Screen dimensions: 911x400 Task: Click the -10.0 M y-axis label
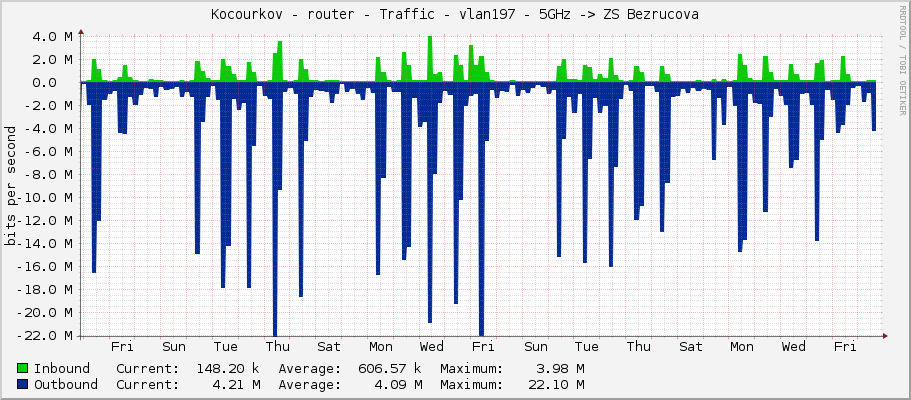pos(45,198)
